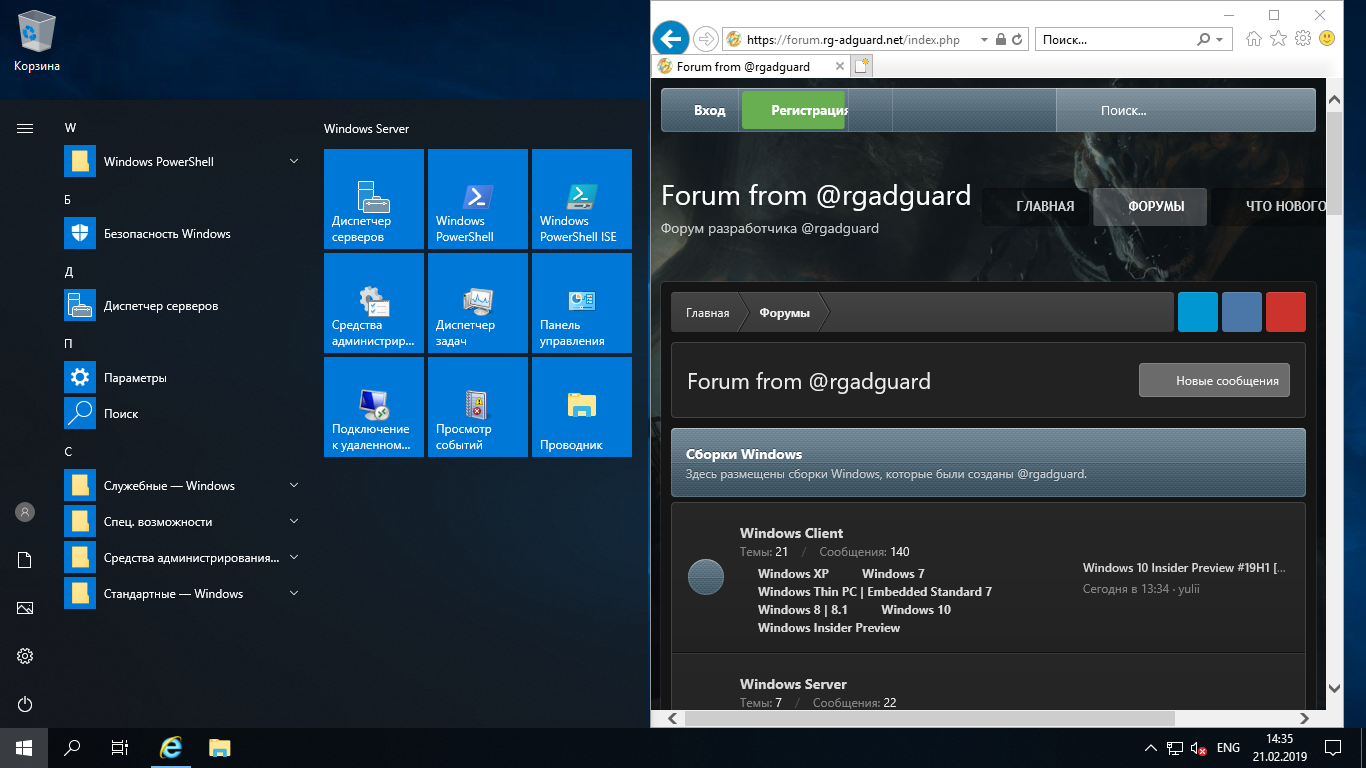Viewport: 1366px width, 768px height.
Task: Open the Подключение к удаленному рабочему столу tile
Action: tap(374, 407)
